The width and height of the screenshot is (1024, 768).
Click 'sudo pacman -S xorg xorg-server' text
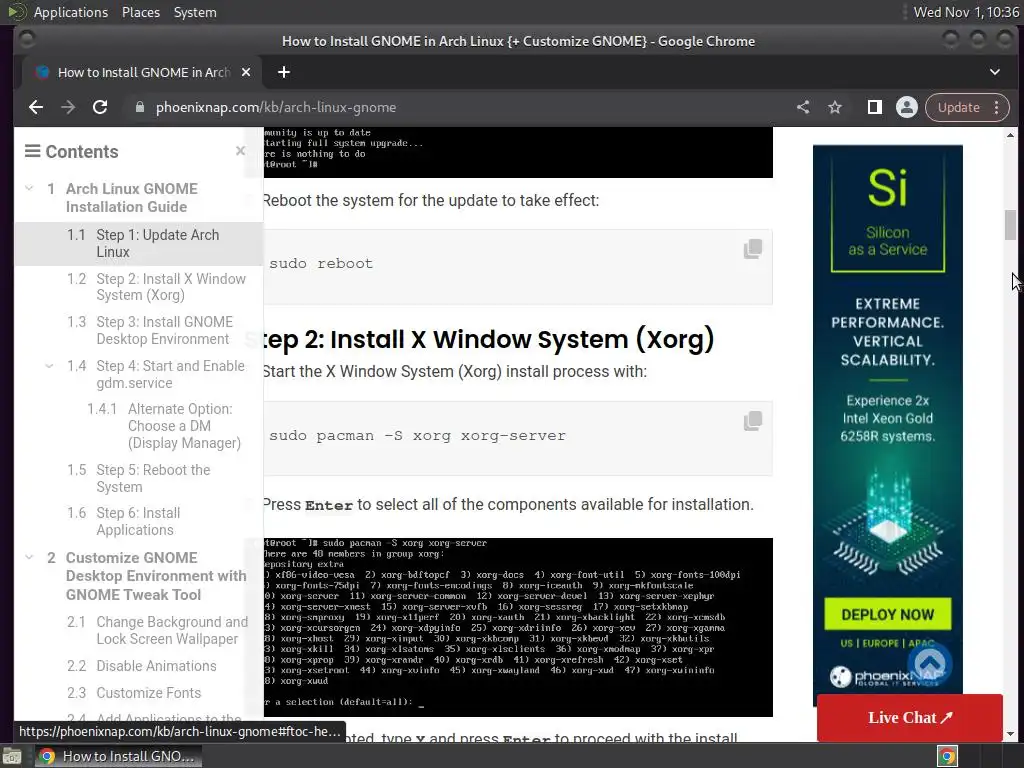click(x=417, y=436)
